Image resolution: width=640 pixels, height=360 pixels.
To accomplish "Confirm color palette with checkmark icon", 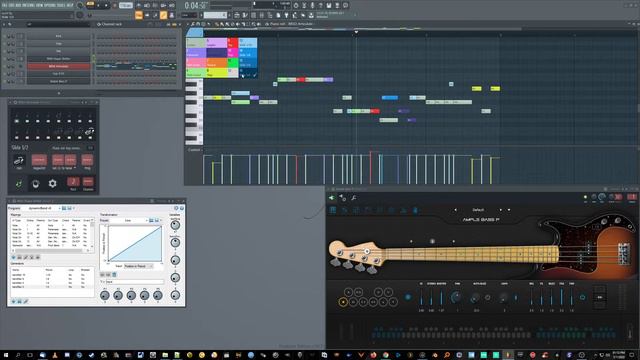I will pos(255,75).
